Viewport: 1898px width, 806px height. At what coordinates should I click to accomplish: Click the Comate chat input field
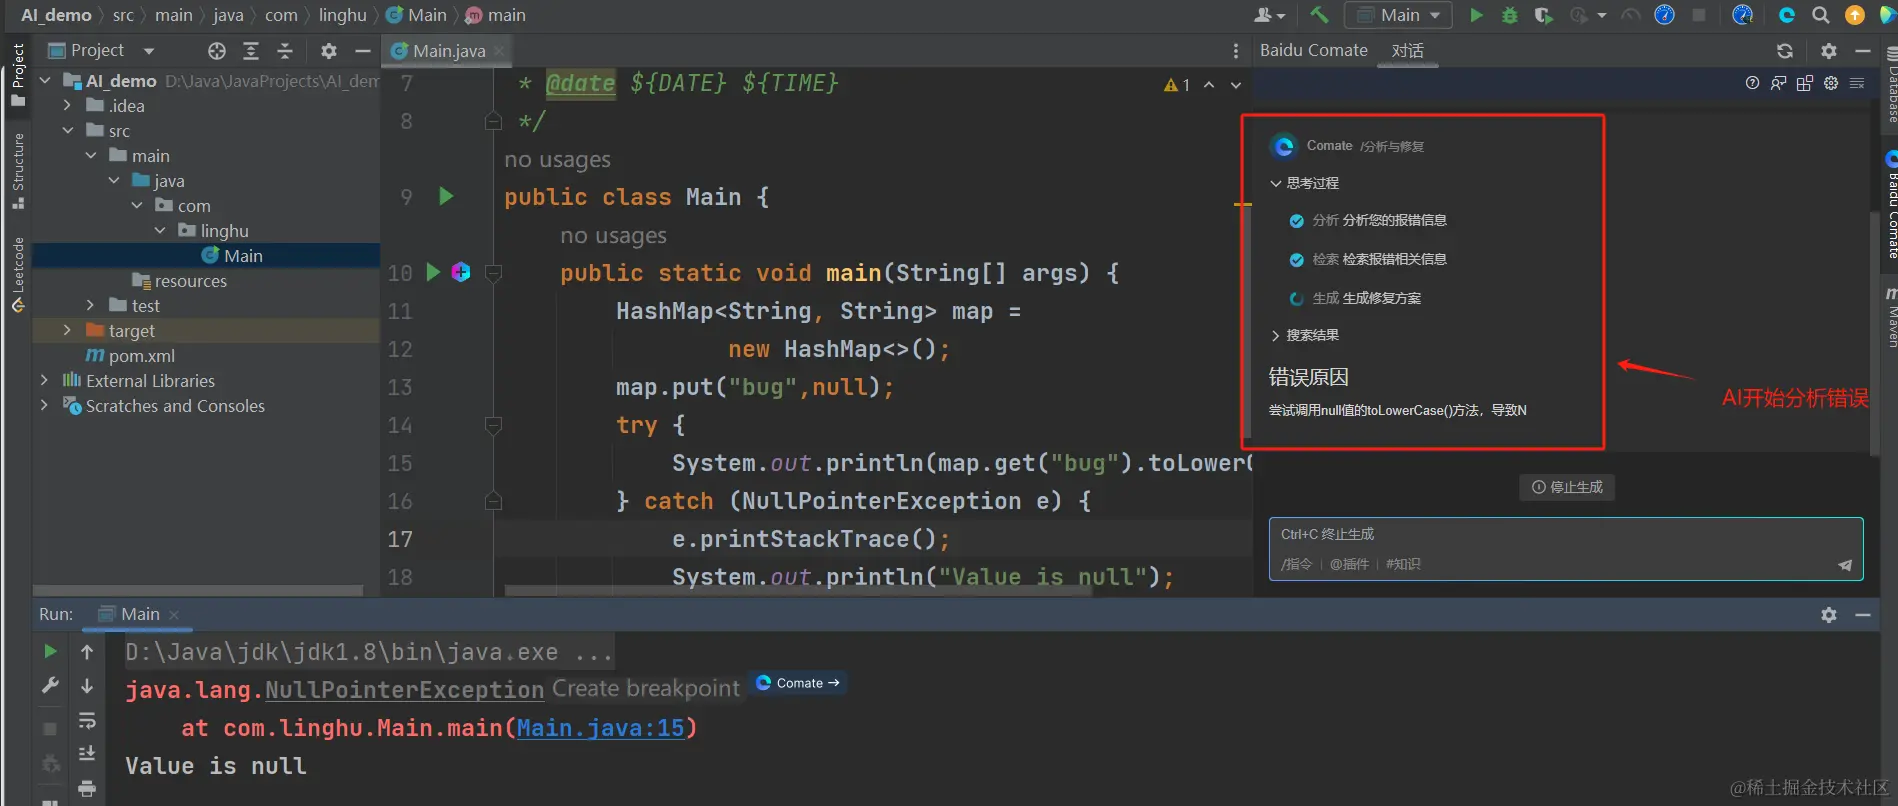(1566, 548)
